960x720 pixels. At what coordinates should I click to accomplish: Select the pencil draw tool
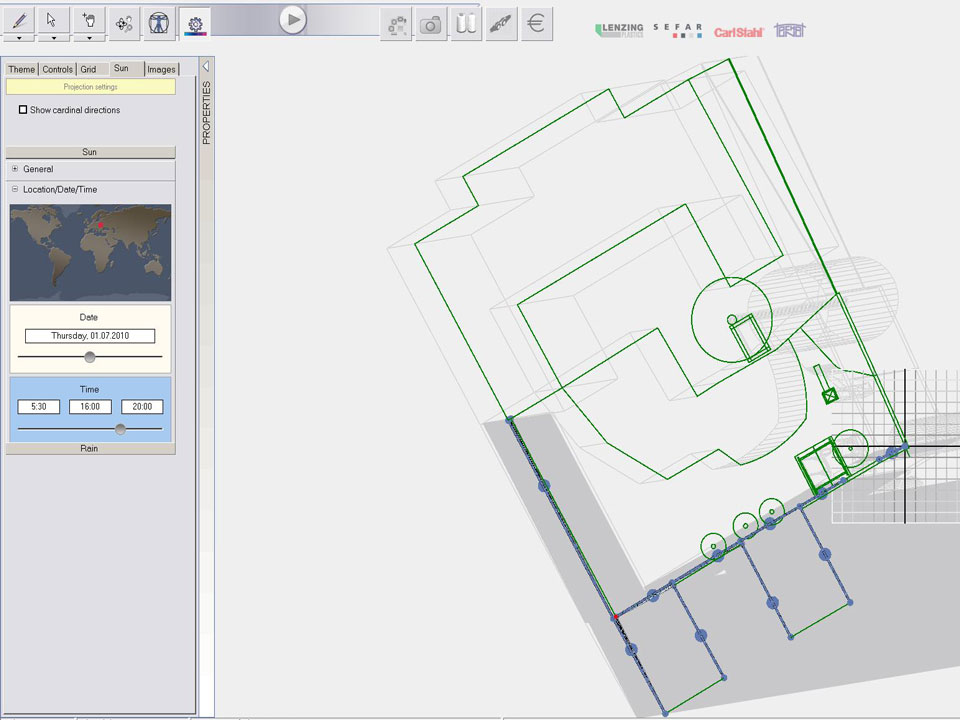click(19, 19)
